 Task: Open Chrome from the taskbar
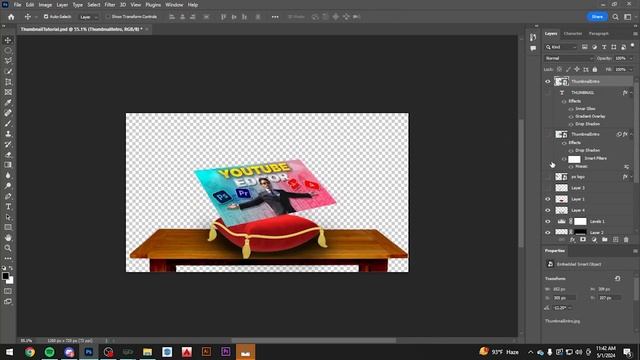coord(30,352)
